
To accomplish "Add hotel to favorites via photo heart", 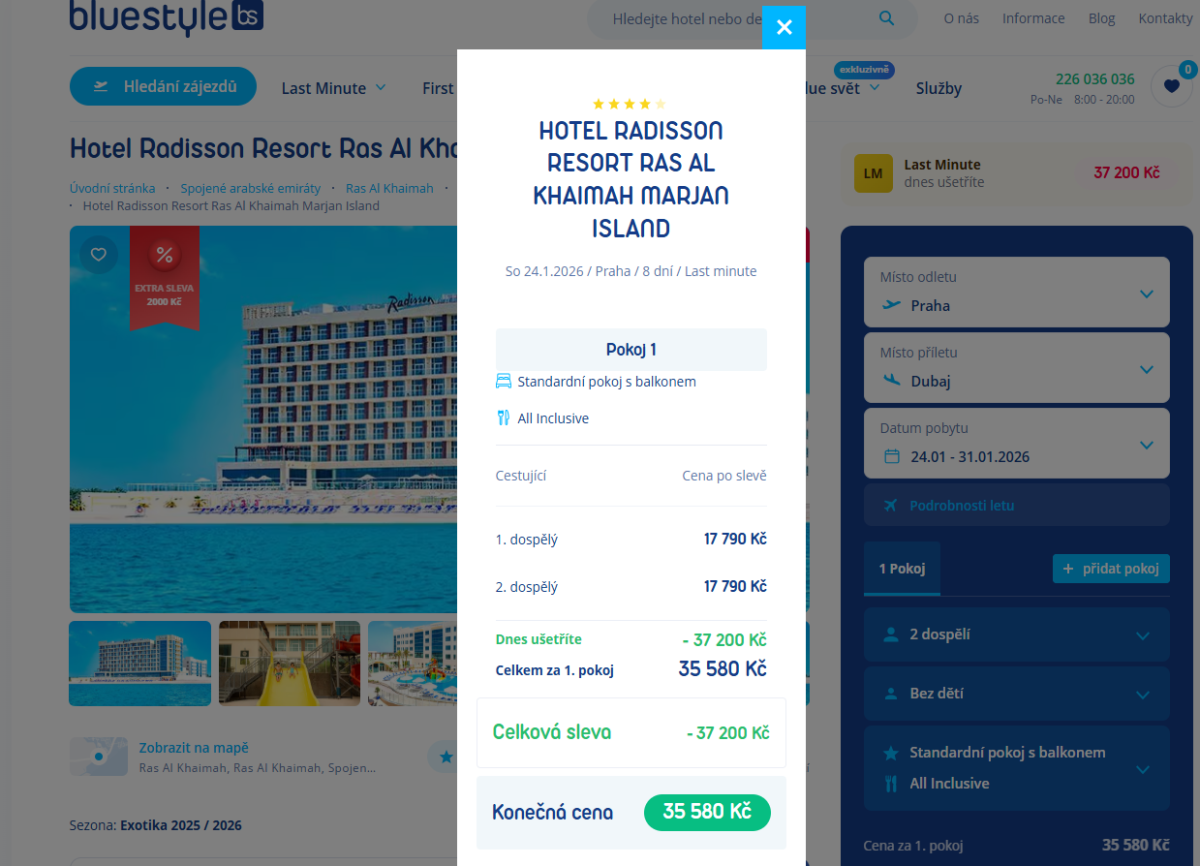I will pyautogui.click(x=98, y=254).
